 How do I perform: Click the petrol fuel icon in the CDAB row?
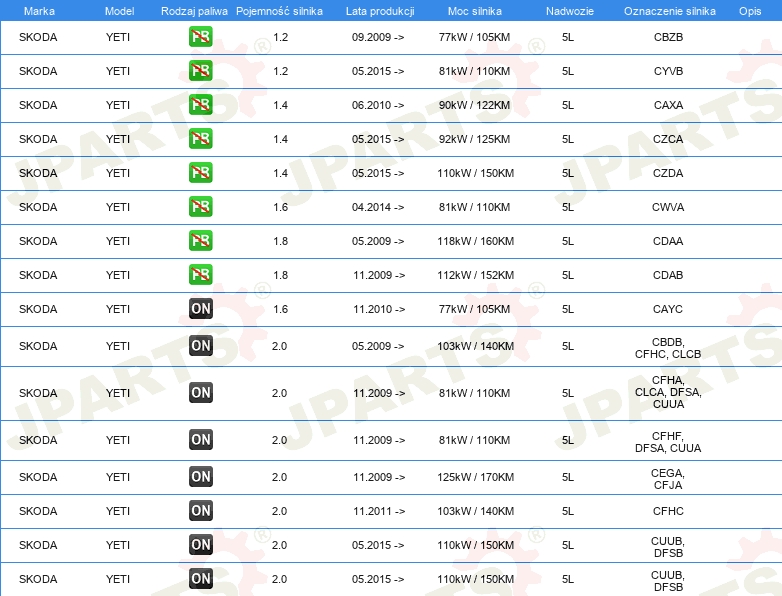[x=200, y=274]
